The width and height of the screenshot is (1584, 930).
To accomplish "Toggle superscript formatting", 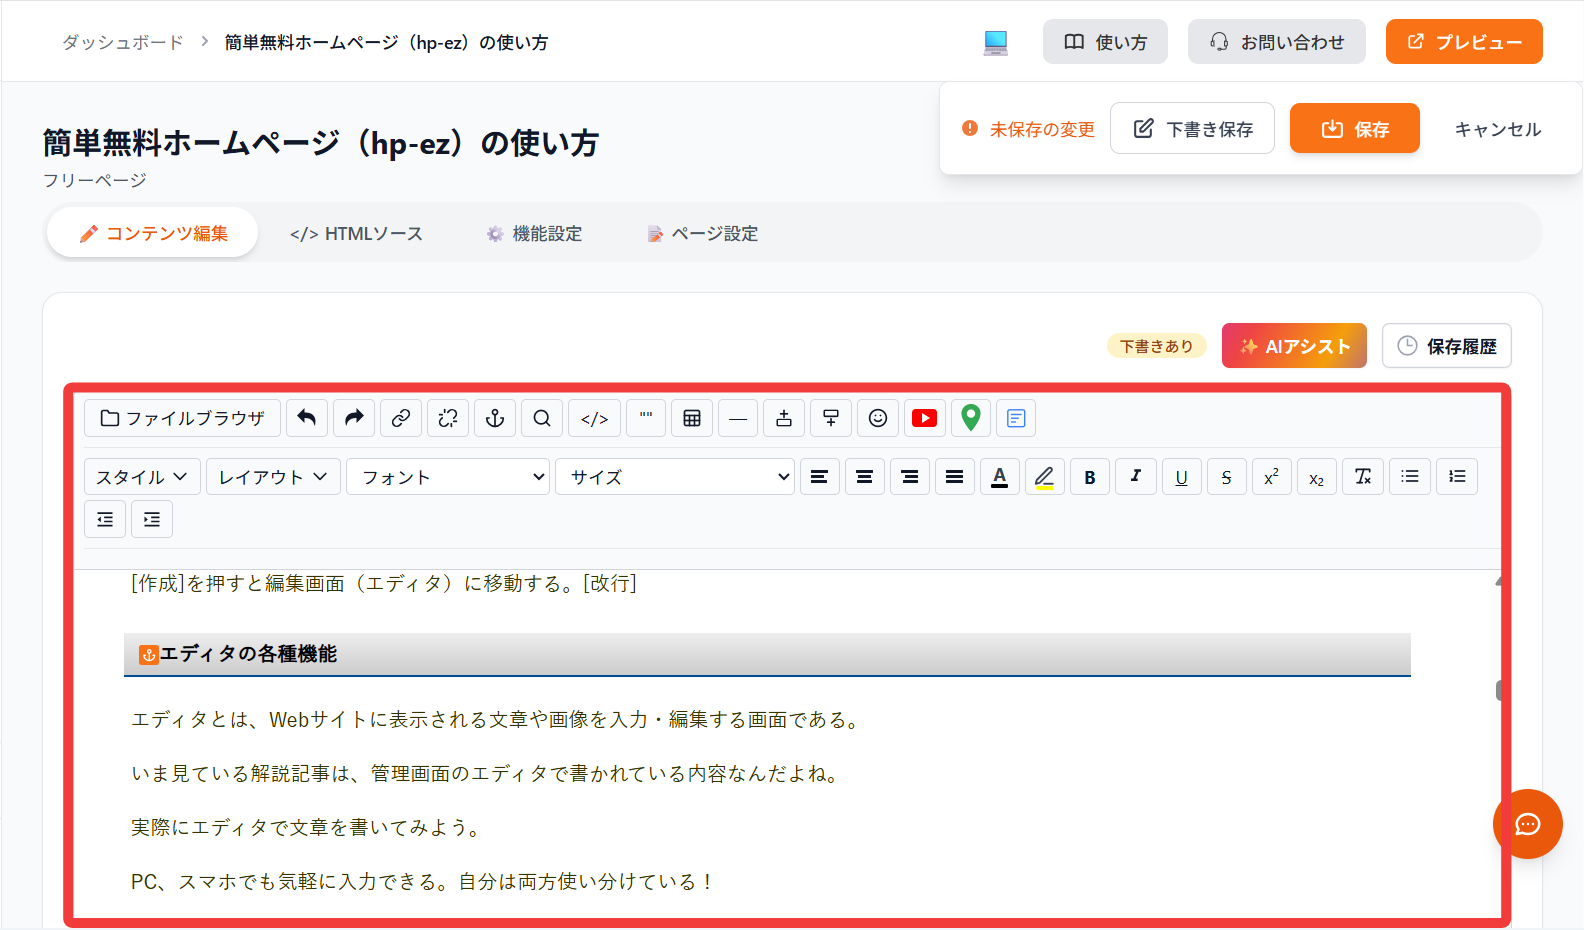I will pyautogui.click(x=1271, y=477).
